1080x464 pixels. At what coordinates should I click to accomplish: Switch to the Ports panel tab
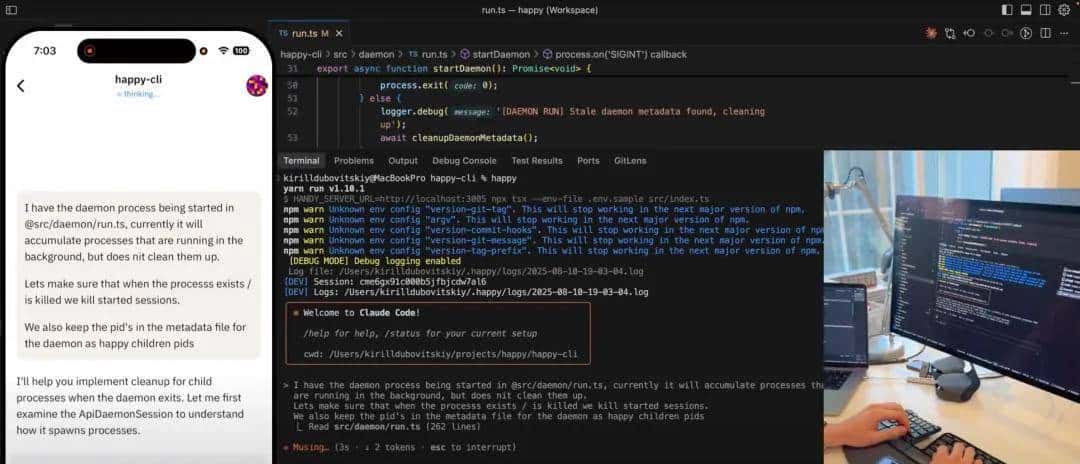588,160
